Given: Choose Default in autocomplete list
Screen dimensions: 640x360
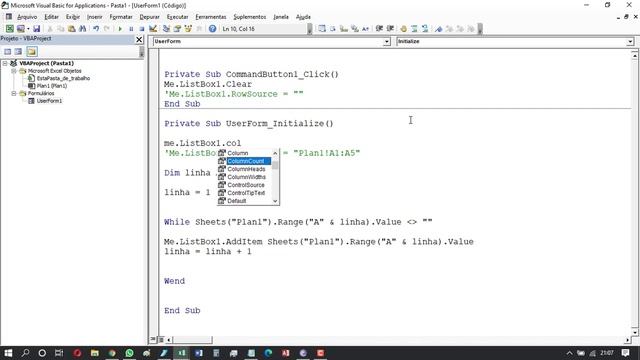Looking at the screenshot, I should click(x=244, y=201).
